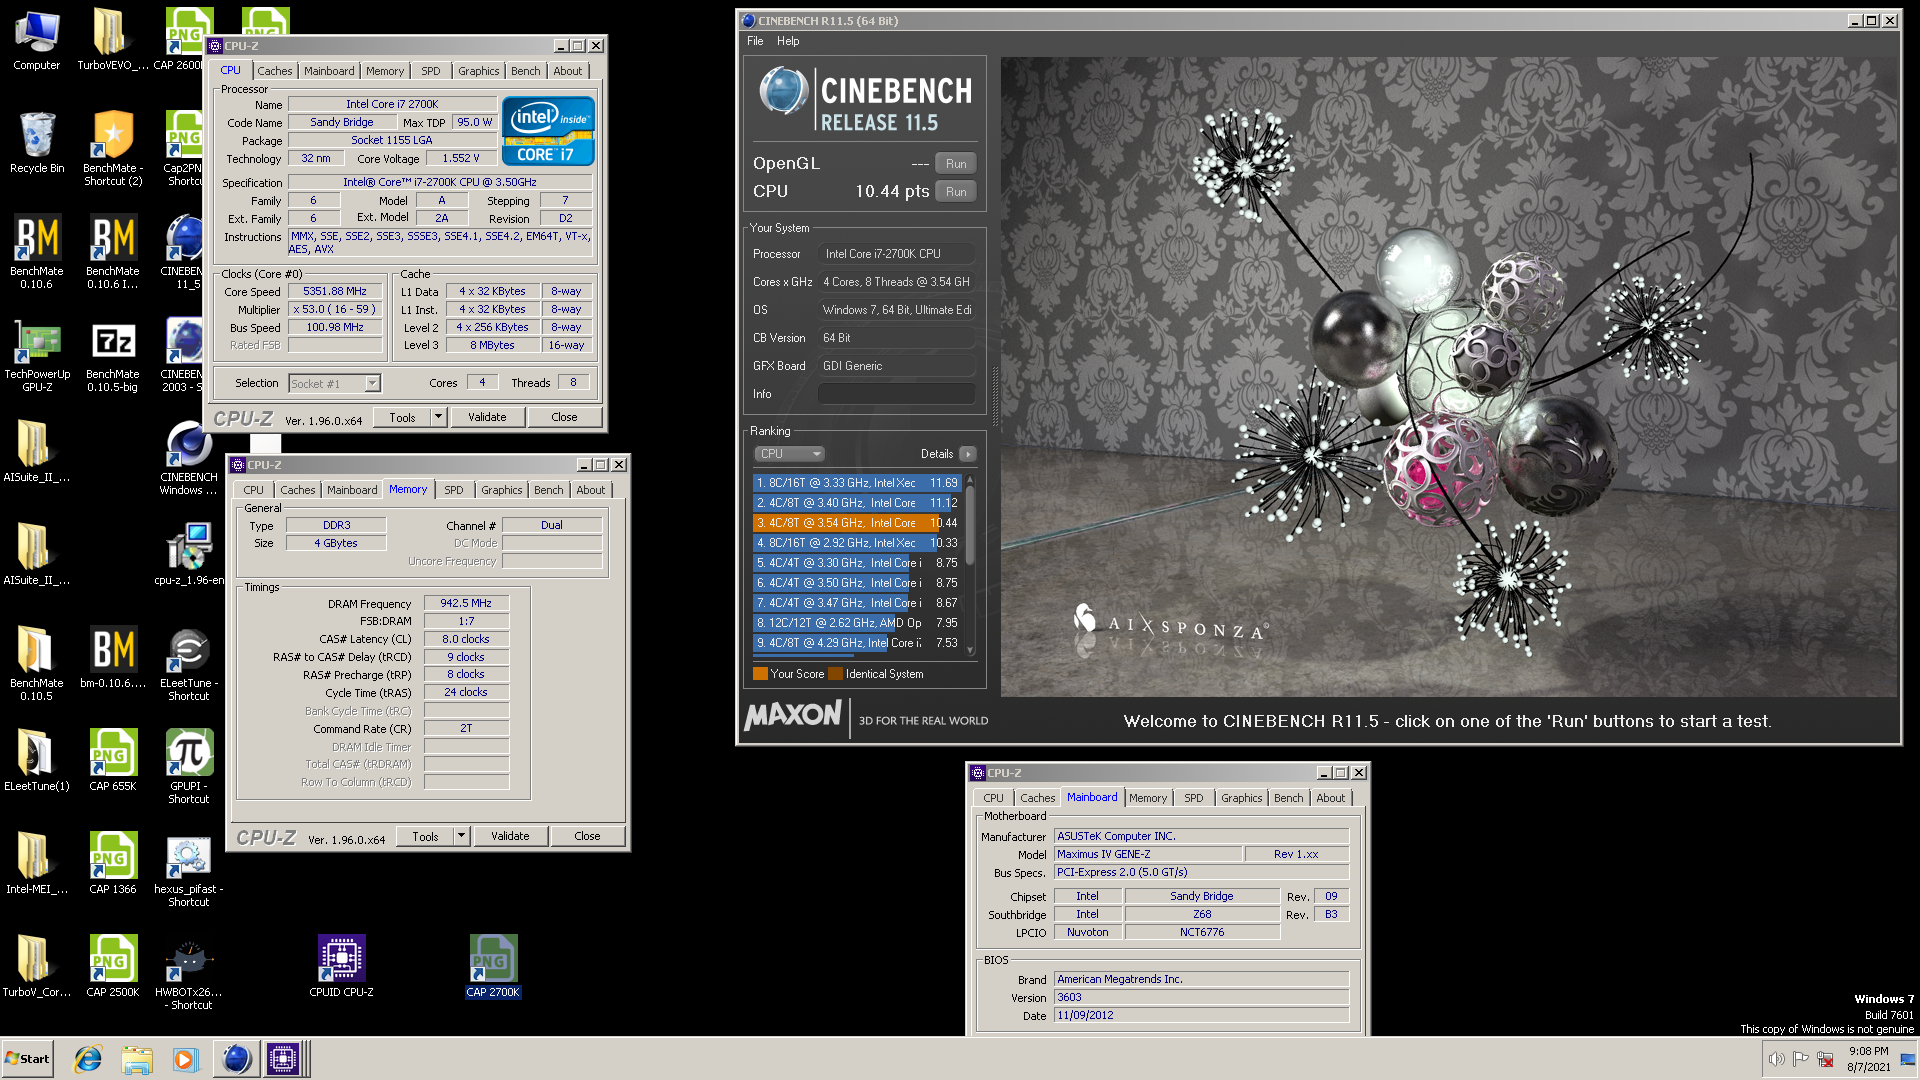Launch GPUPI Shortcut icon
The height and width of the screenshot is (1080, 1920).
coord(188,766)
